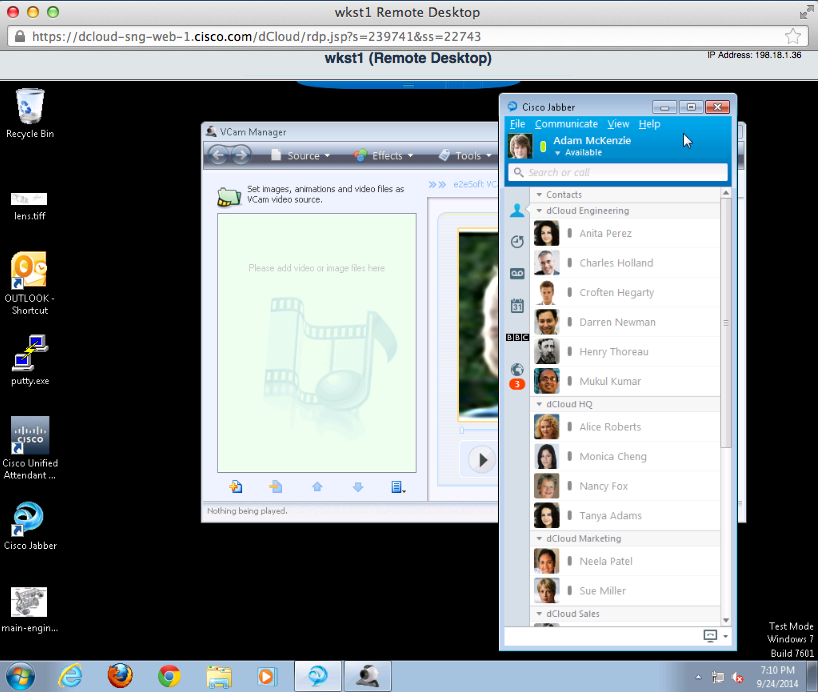Image resolution: width=818 pixels, height=692 pixels.
Task: Open the Communicate menu in Jabber
Action: pos(566,124)
